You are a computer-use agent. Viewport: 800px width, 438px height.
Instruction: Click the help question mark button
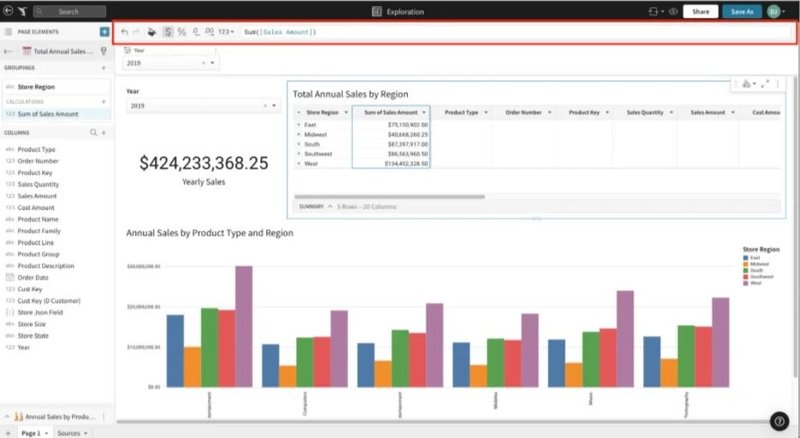coord(779,421)
